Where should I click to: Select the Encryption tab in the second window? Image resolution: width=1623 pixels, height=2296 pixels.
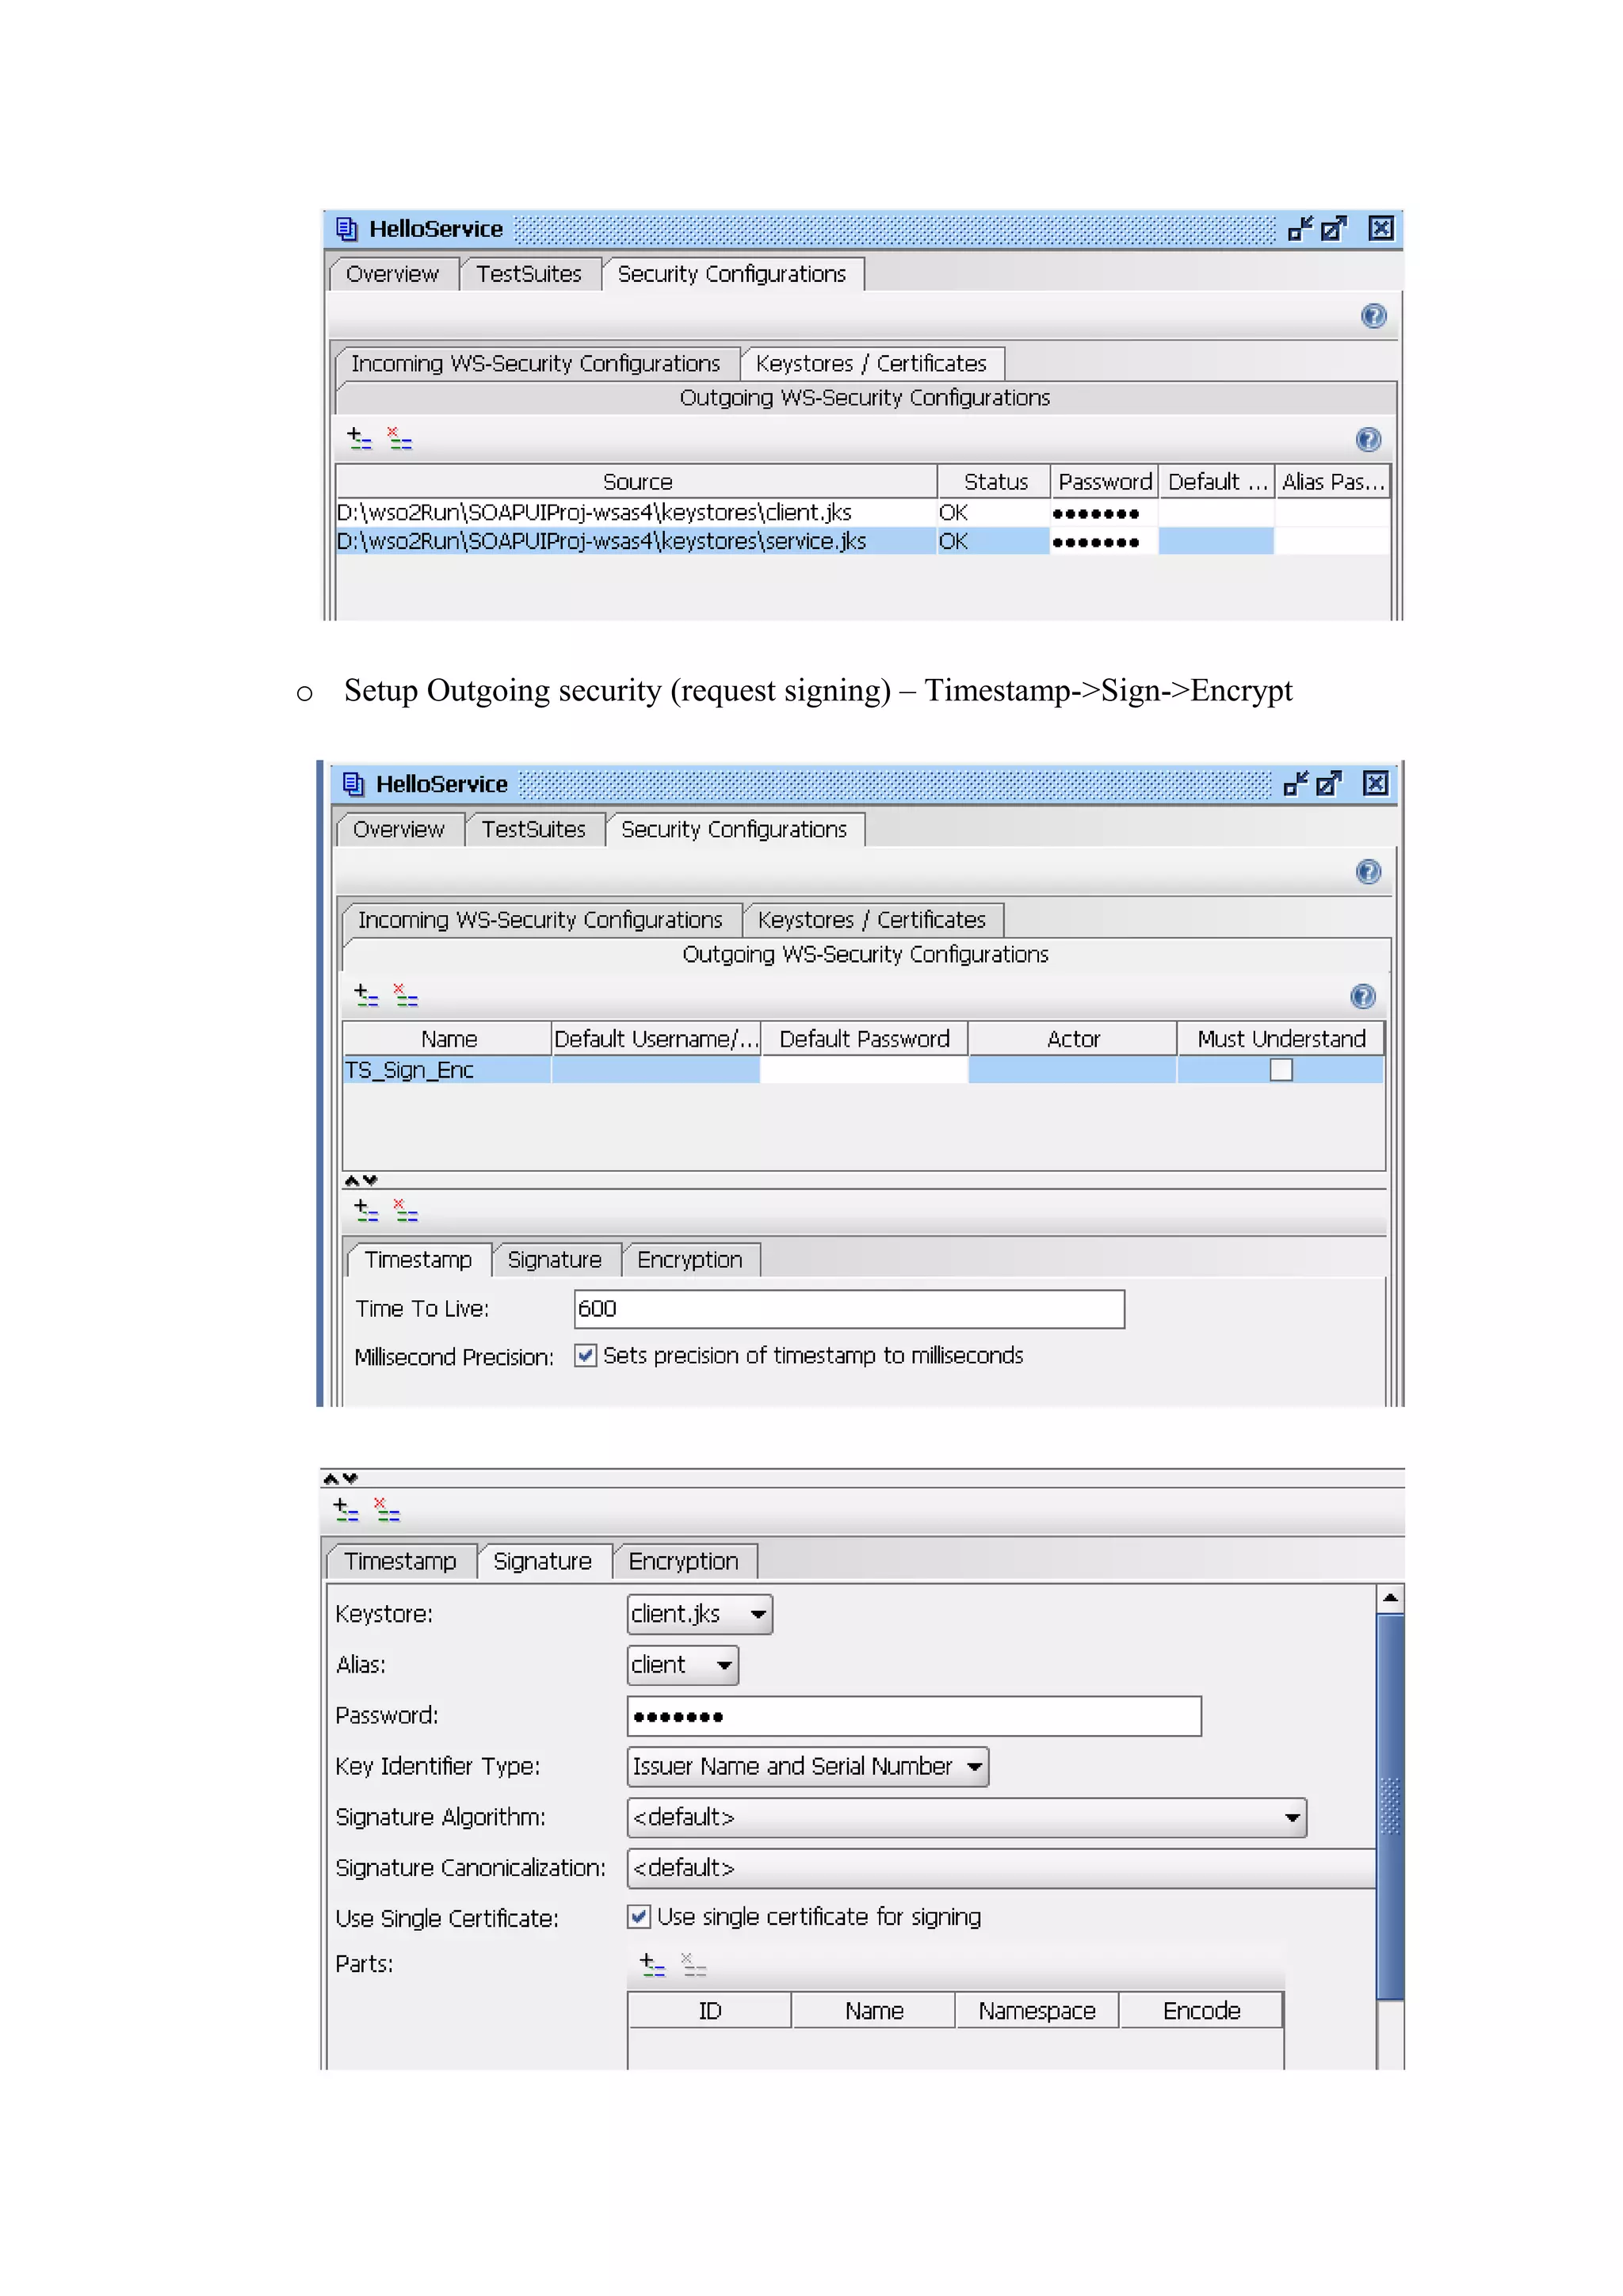point(690,1260)
